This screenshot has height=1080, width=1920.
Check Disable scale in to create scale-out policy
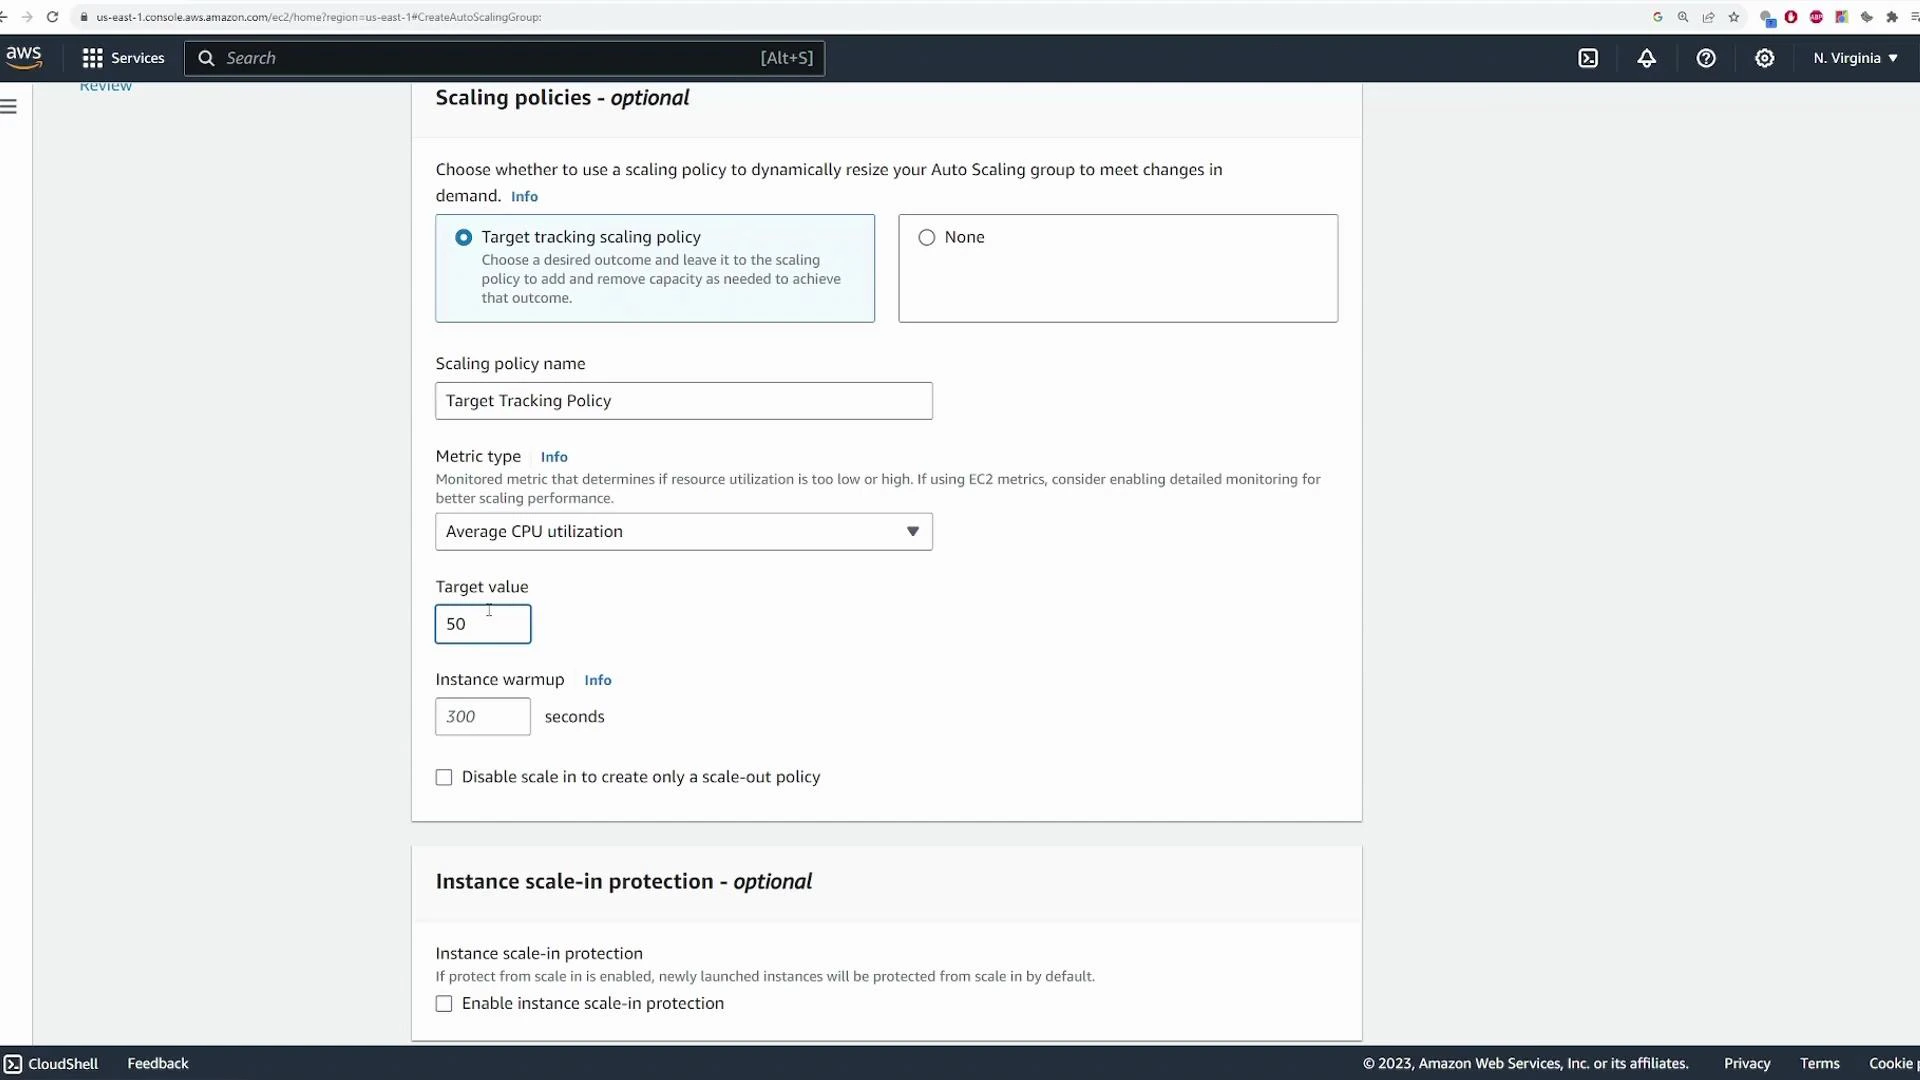(x=444, y=777)
